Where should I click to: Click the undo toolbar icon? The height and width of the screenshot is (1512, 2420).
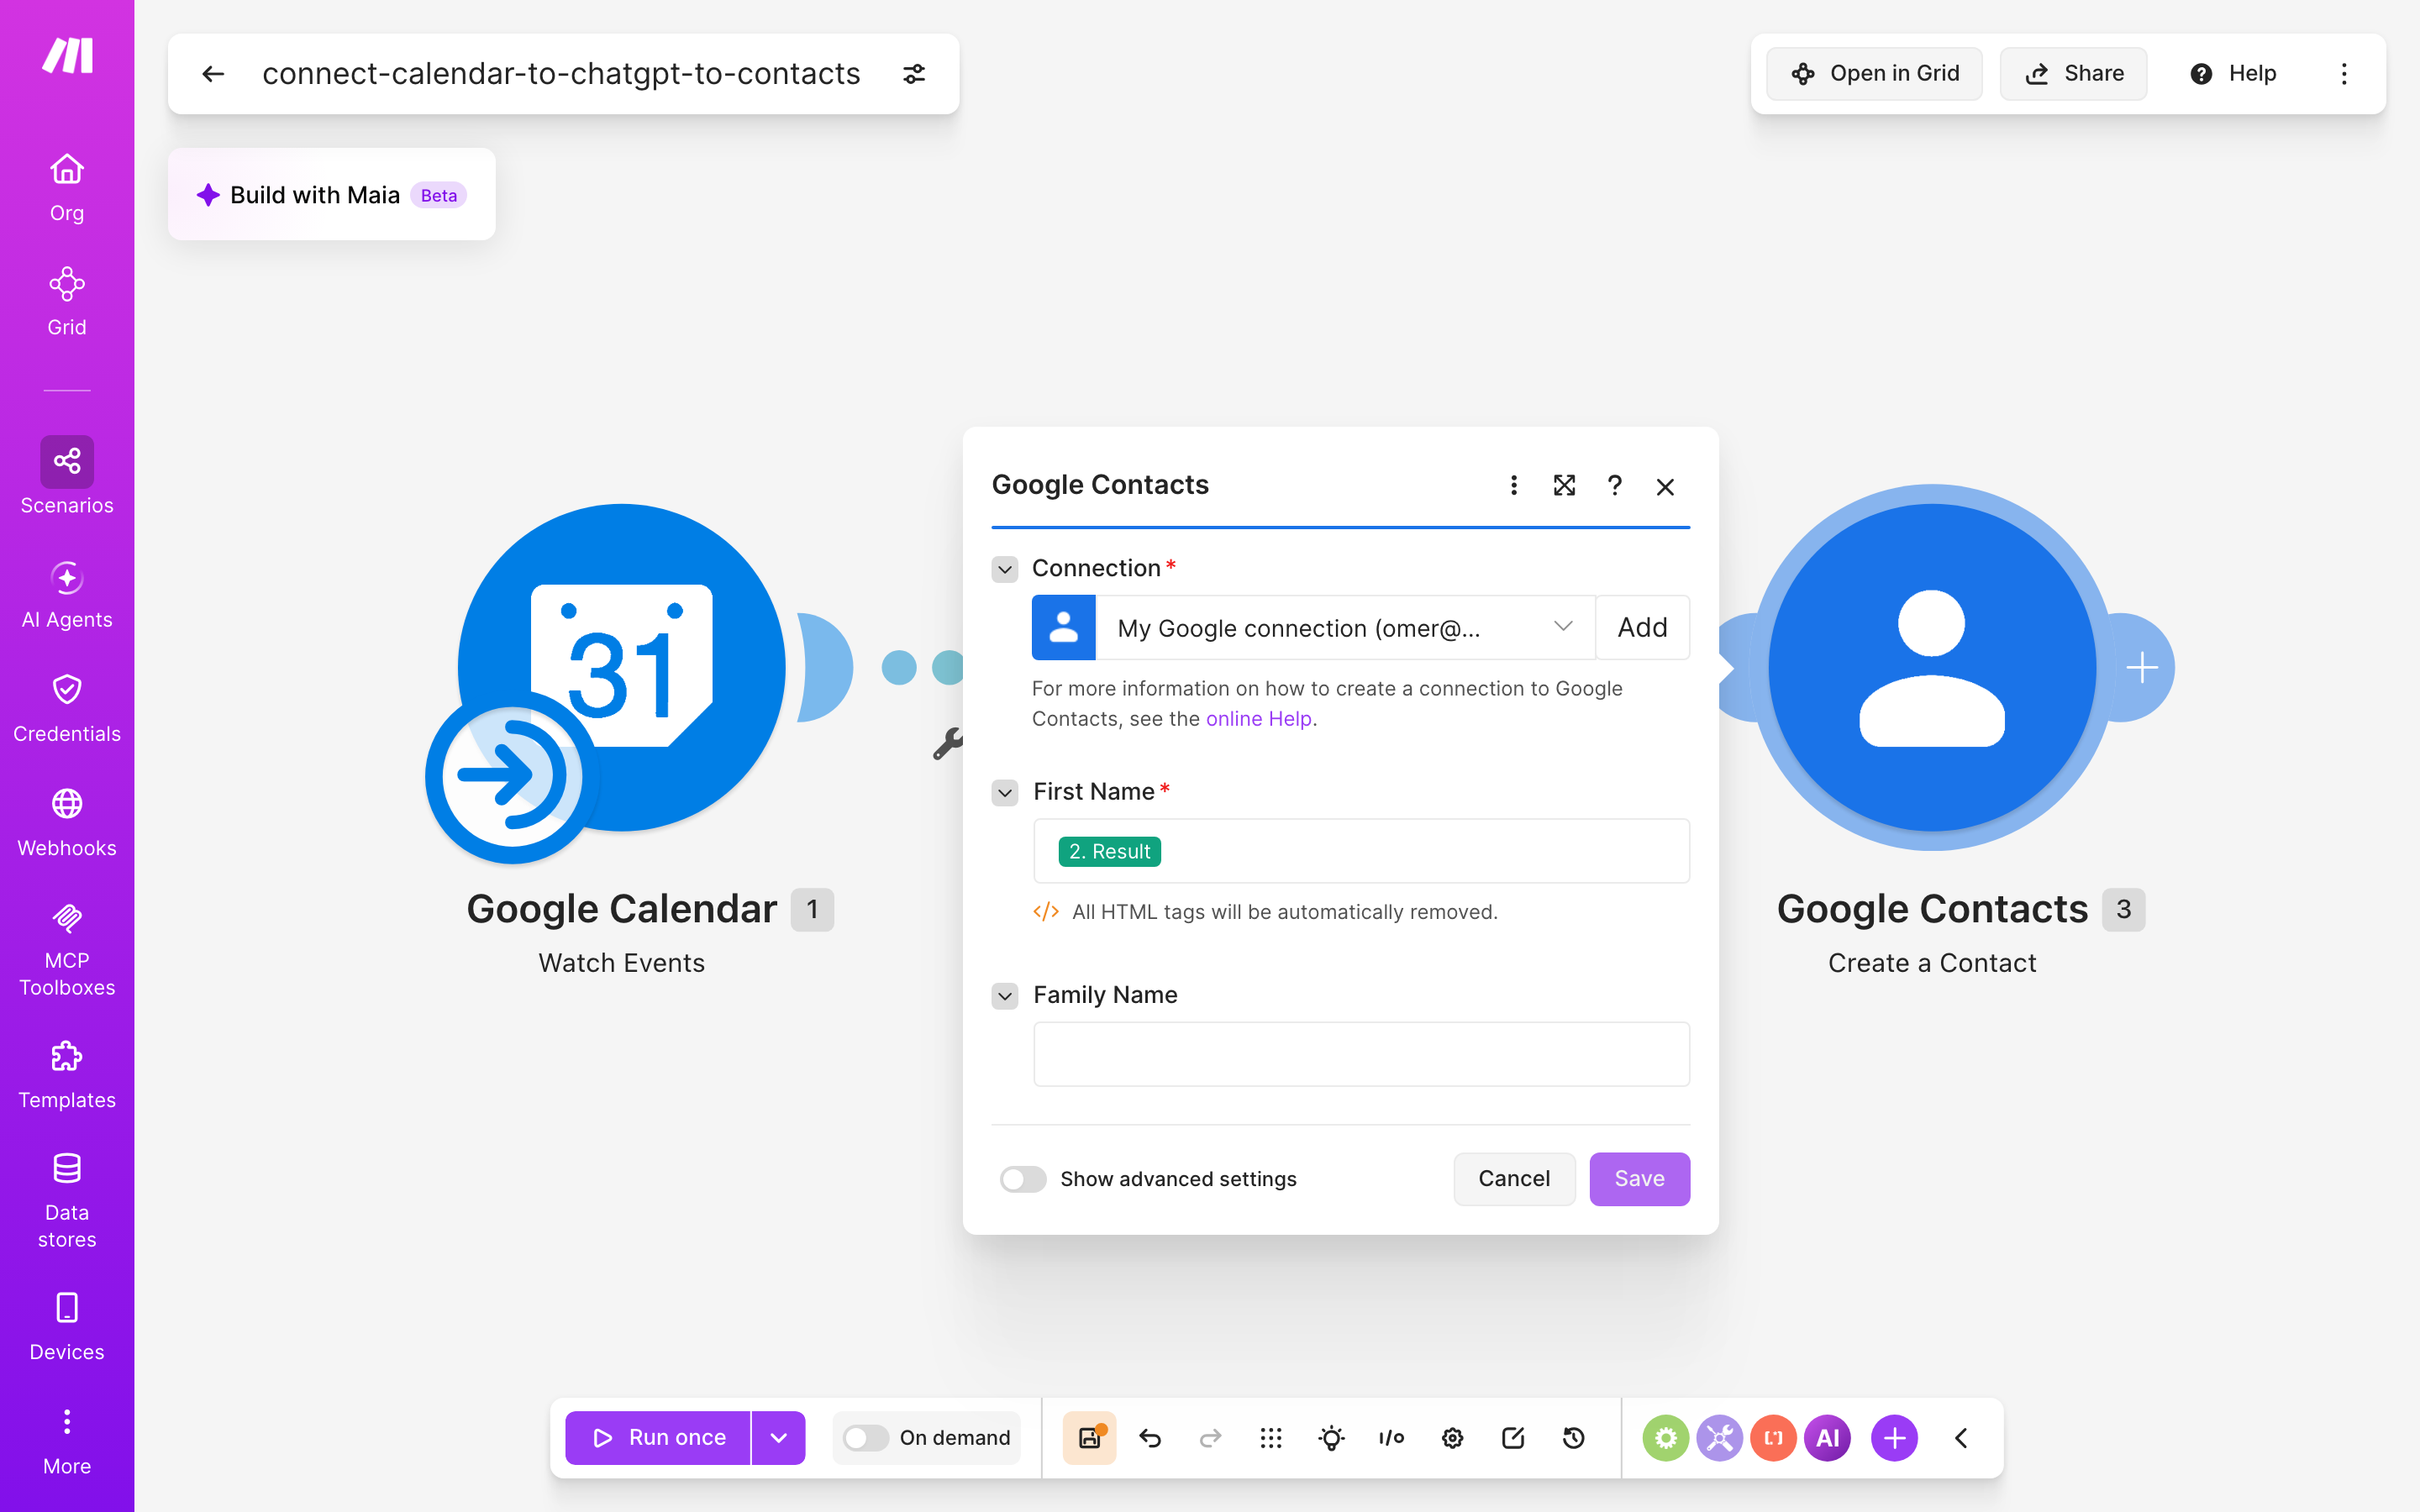(1150, 1438)
